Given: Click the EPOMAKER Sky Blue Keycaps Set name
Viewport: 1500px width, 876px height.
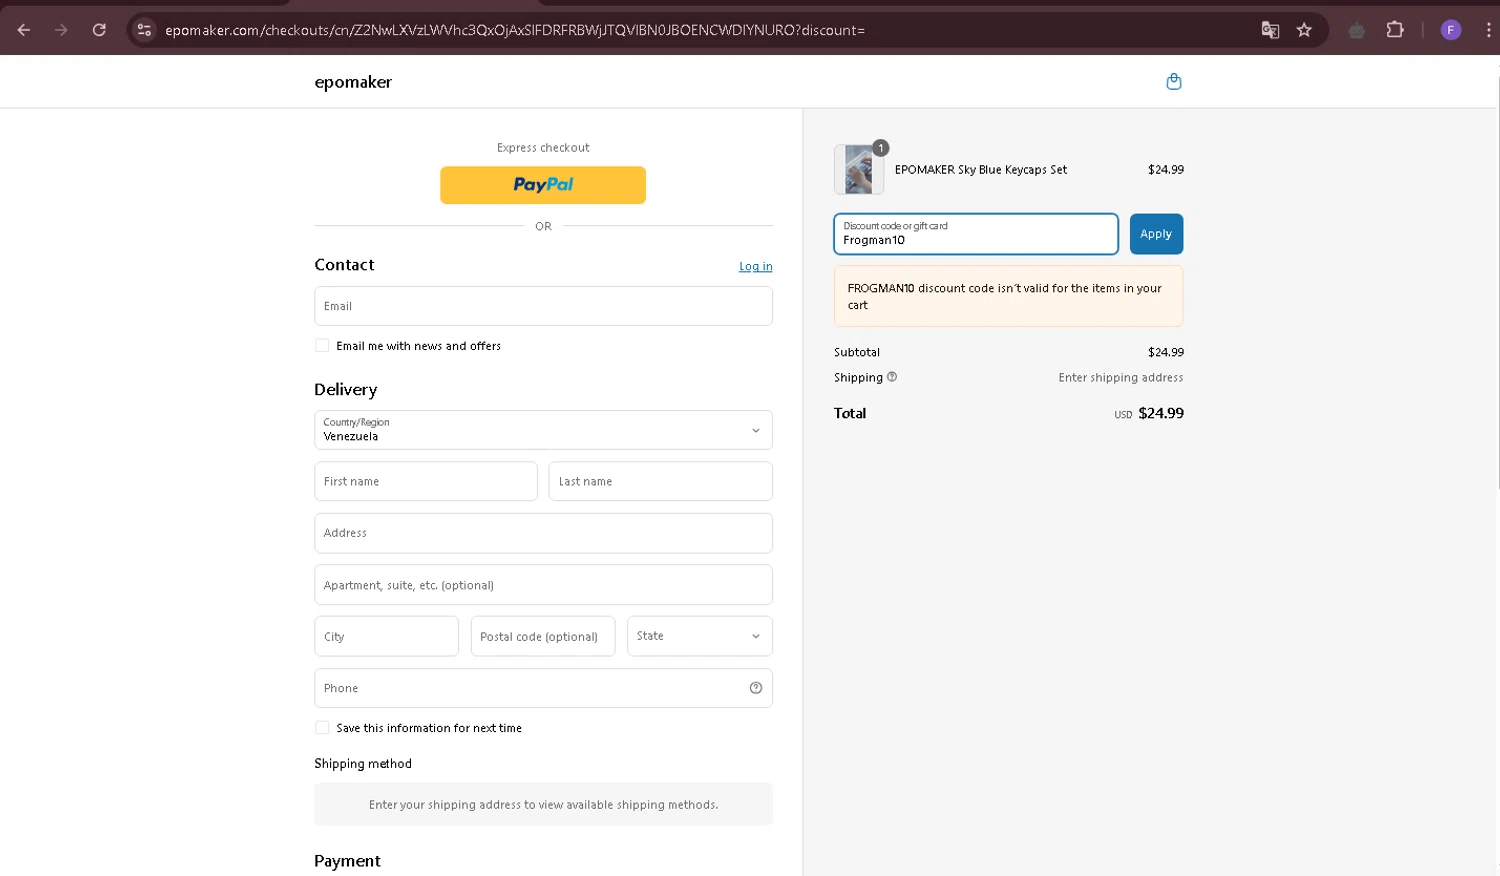Looking at the screenshot, I should click(x=980, y=170).
